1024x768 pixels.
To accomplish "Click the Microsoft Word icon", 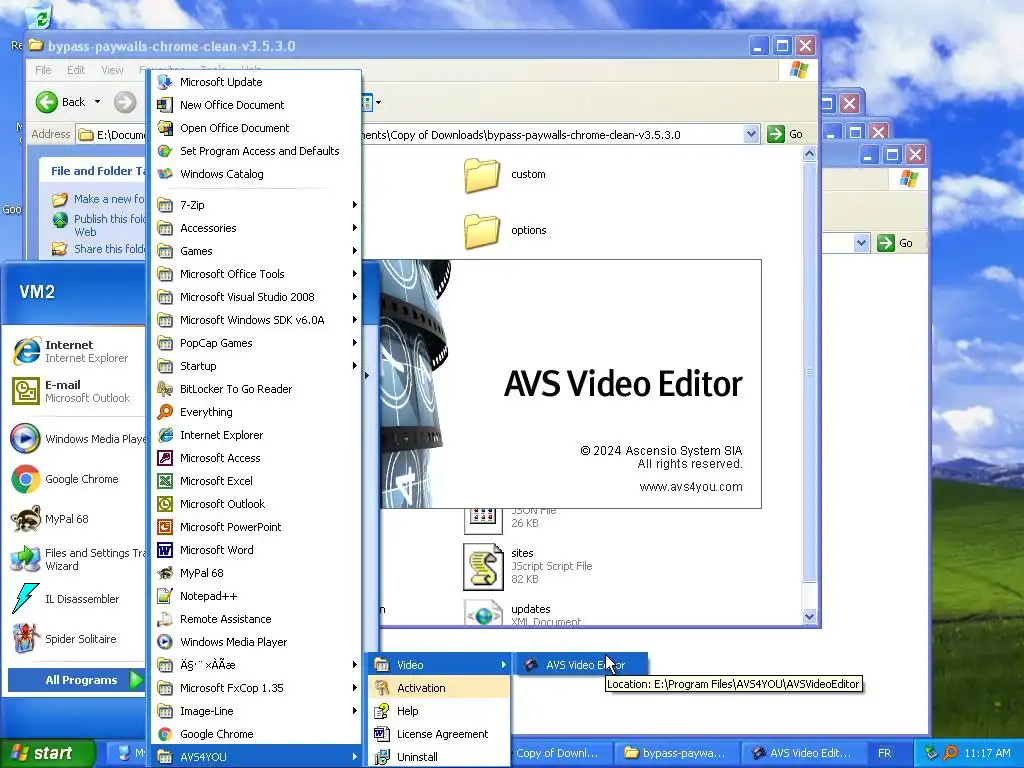I will (165, 550).
